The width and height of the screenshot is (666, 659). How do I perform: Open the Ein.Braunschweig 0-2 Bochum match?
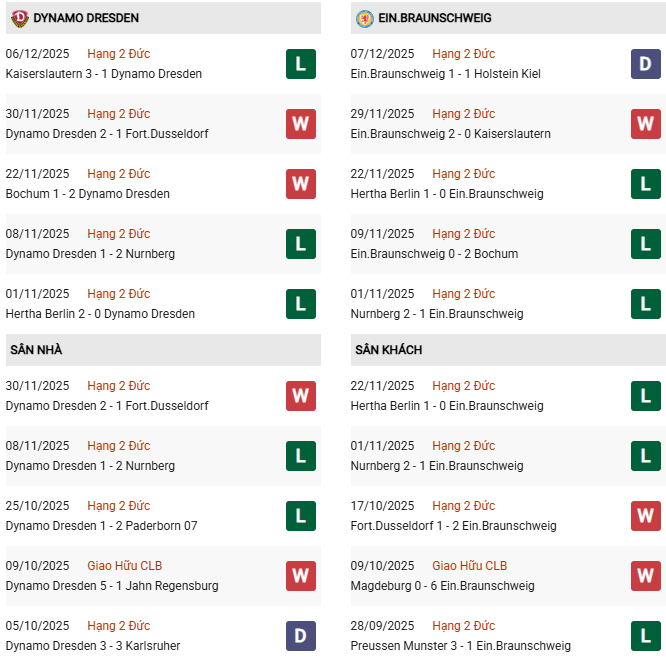tap(434, 254)
